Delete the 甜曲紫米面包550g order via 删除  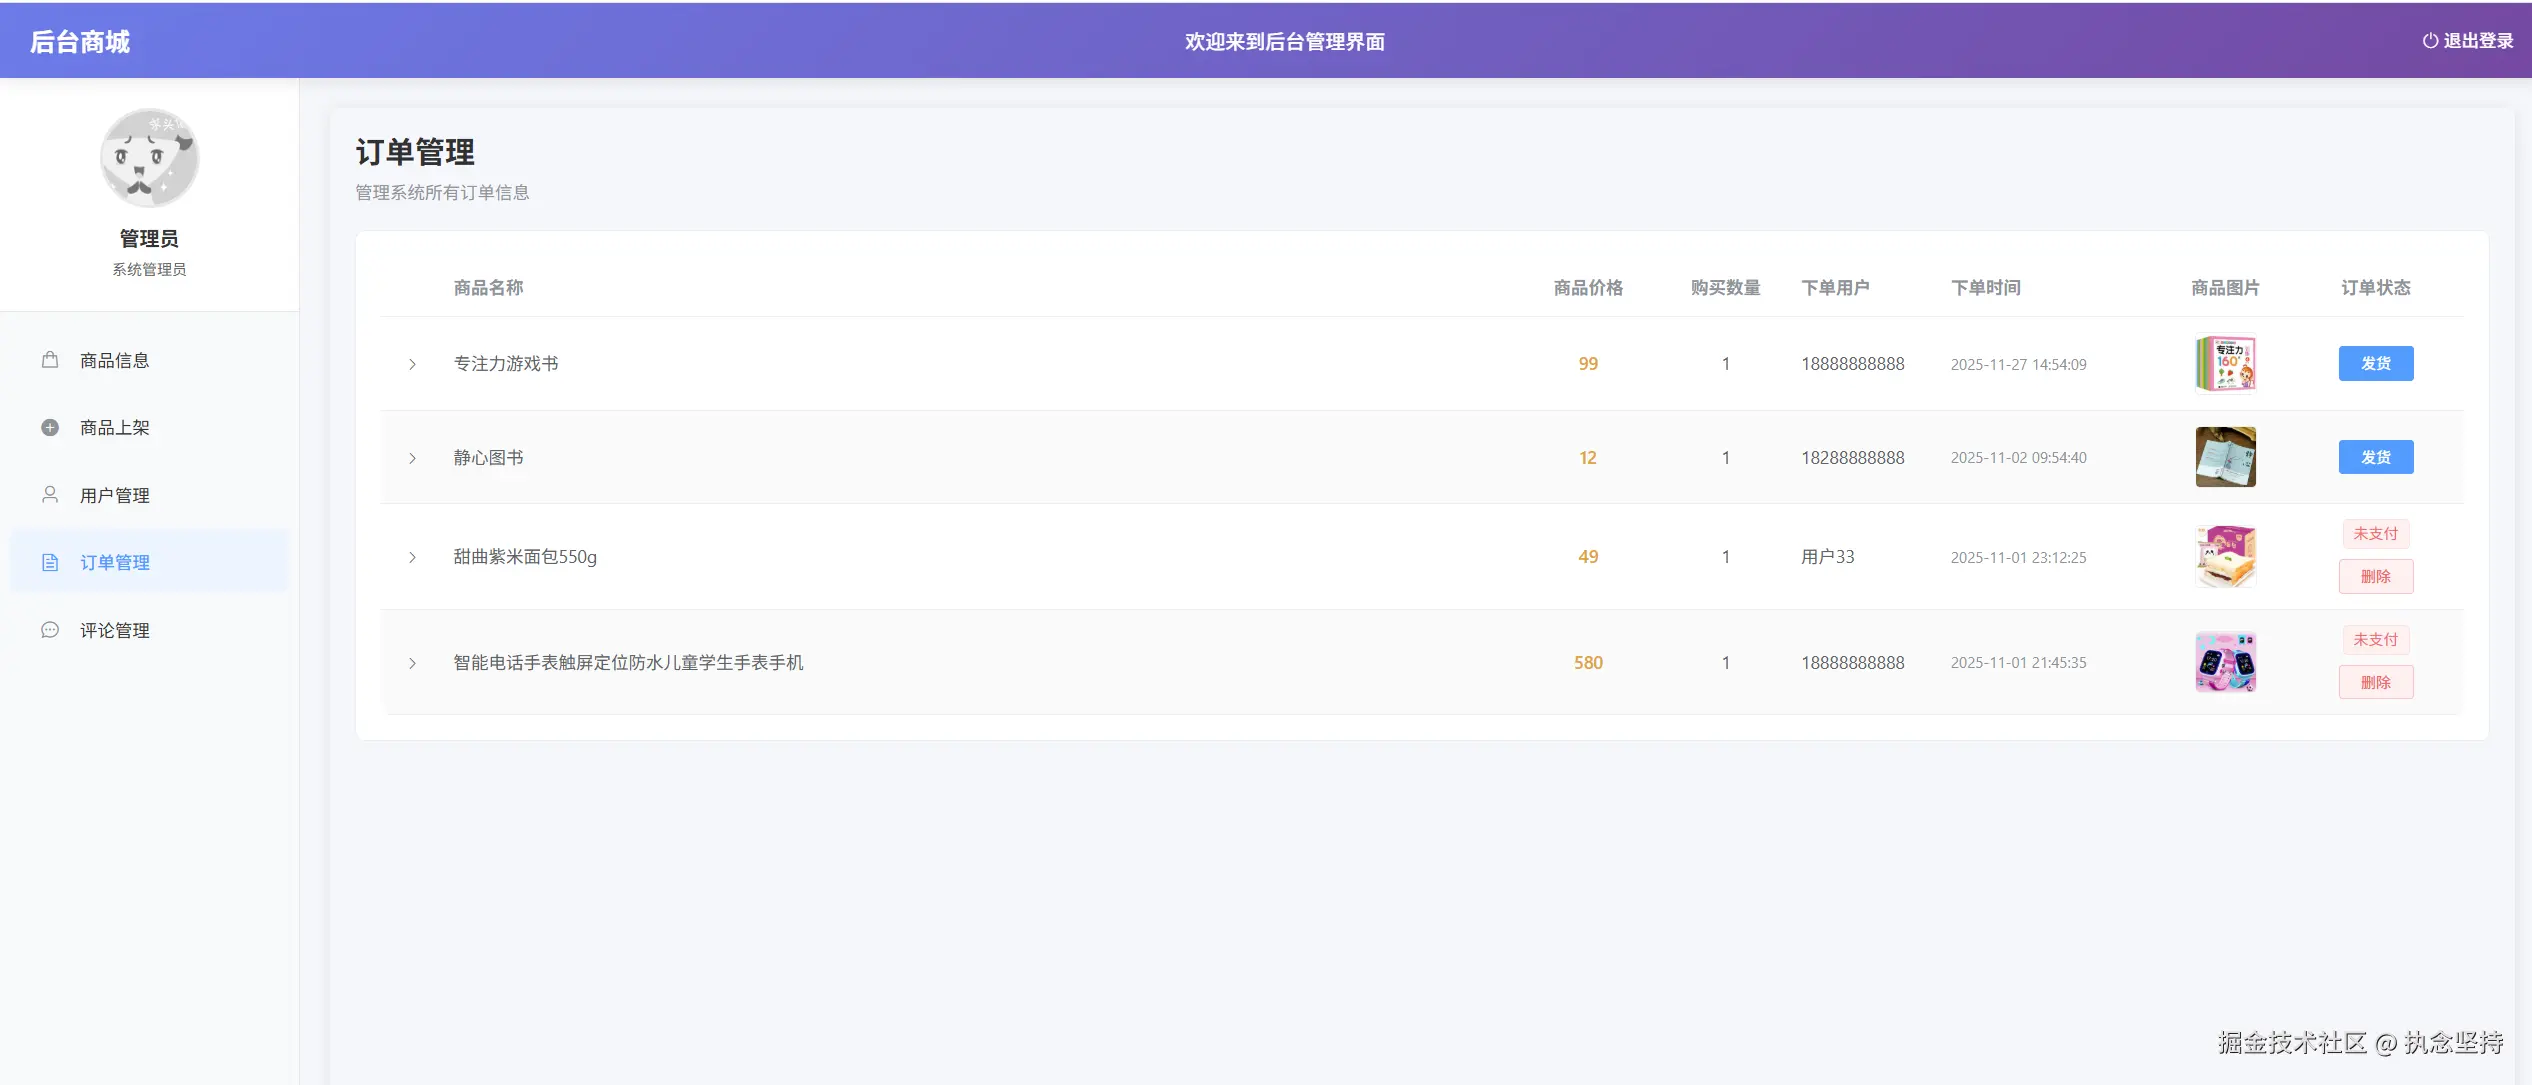click(x=2375, y=576)
